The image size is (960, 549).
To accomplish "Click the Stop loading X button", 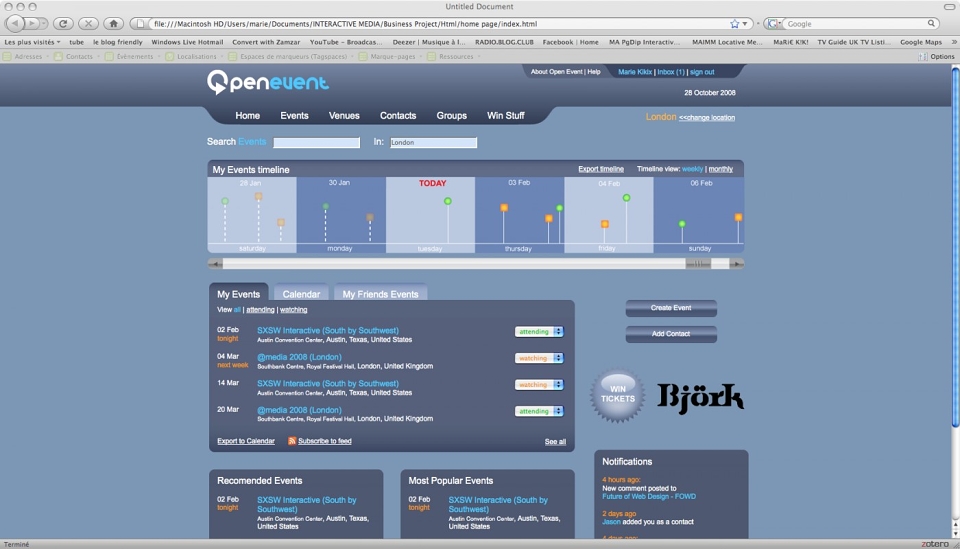I will coord(88,23).
